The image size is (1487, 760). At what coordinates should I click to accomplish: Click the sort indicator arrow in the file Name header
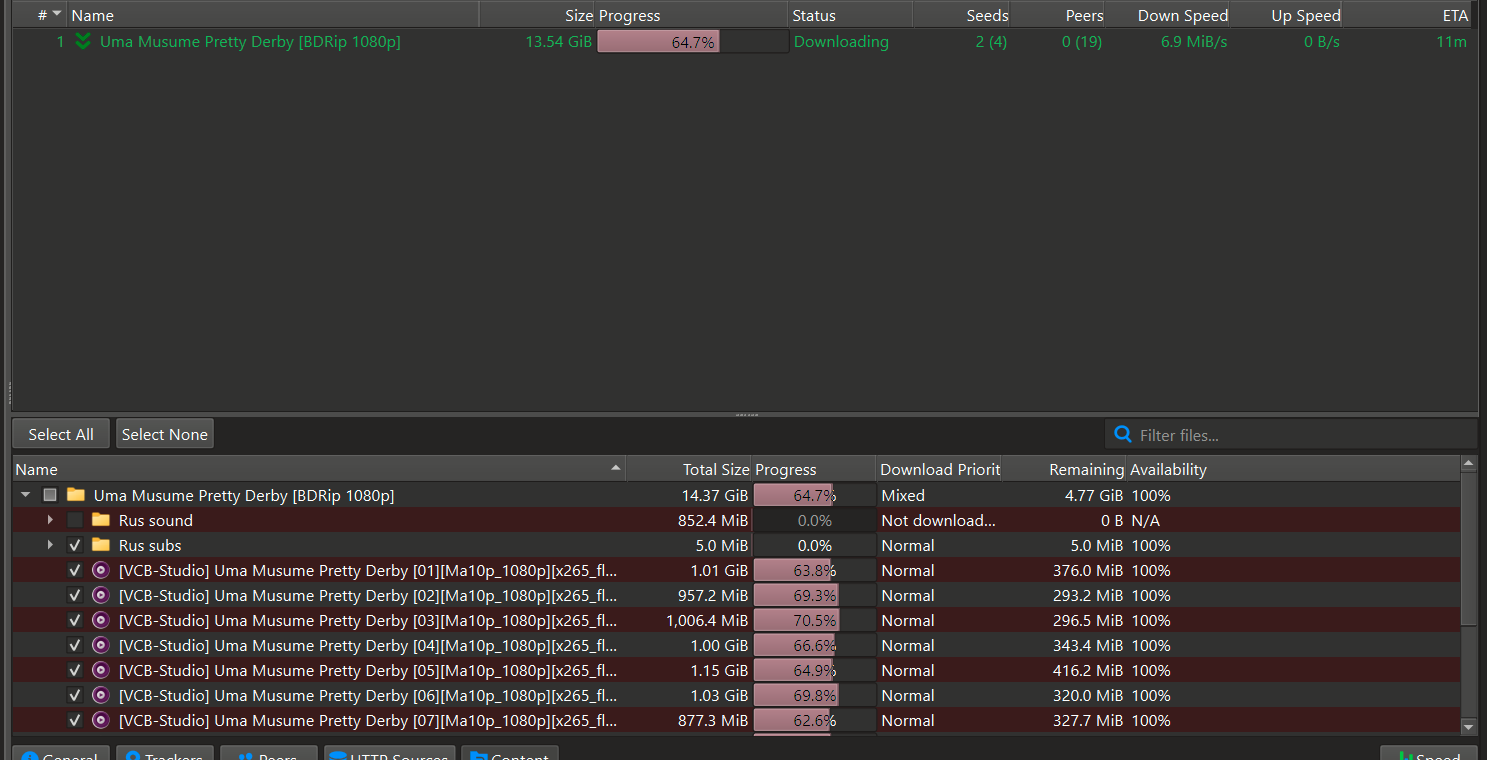coord(616,468)
